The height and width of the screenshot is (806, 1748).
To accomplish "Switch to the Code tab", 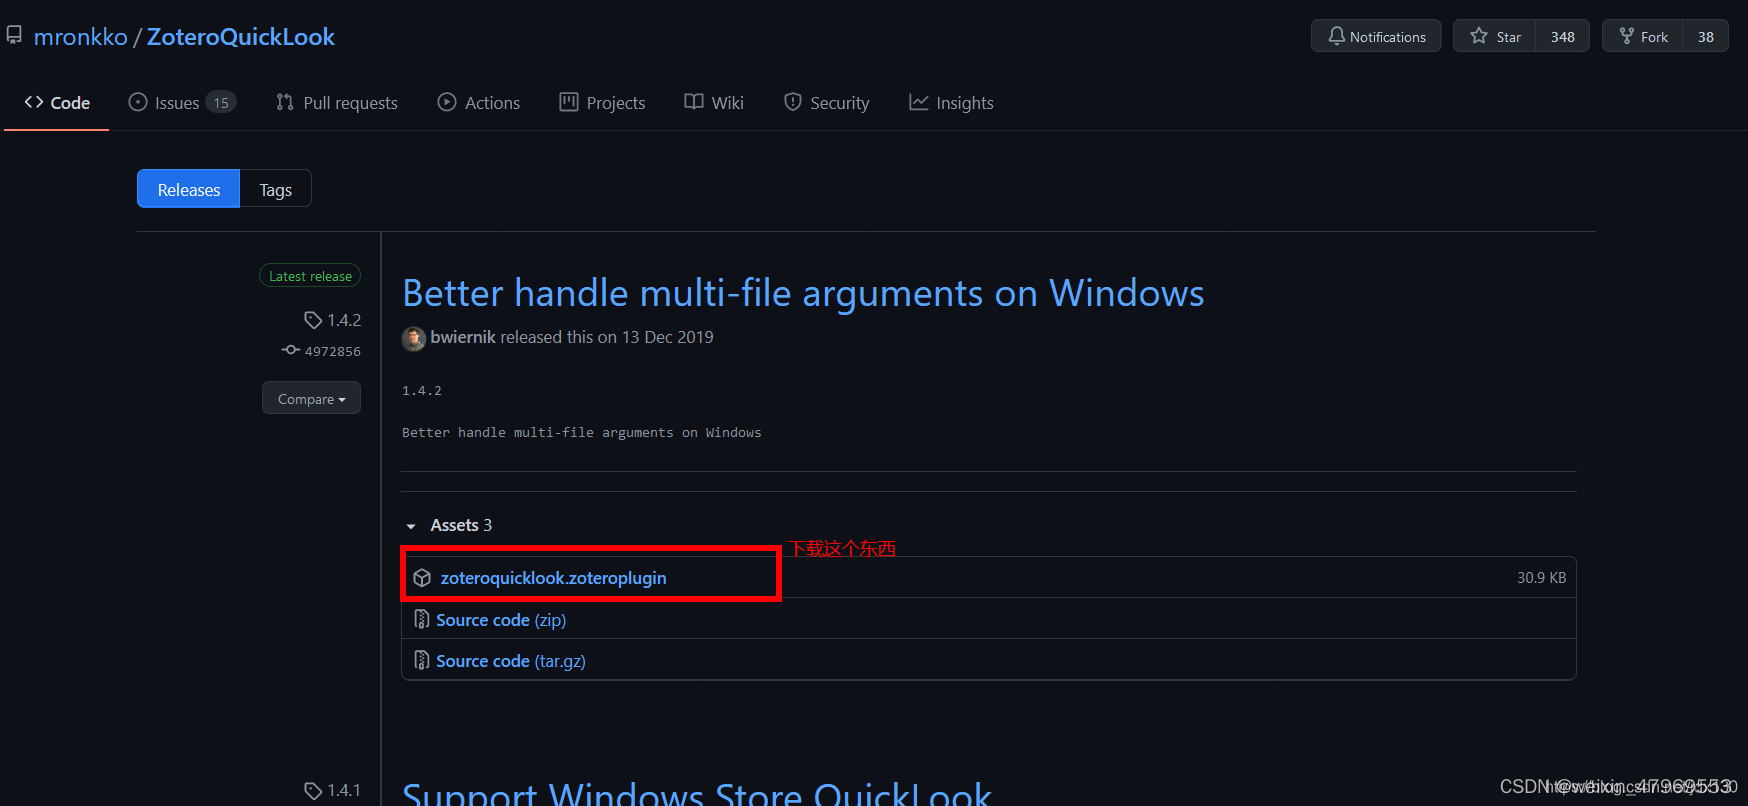I will 57,103.
